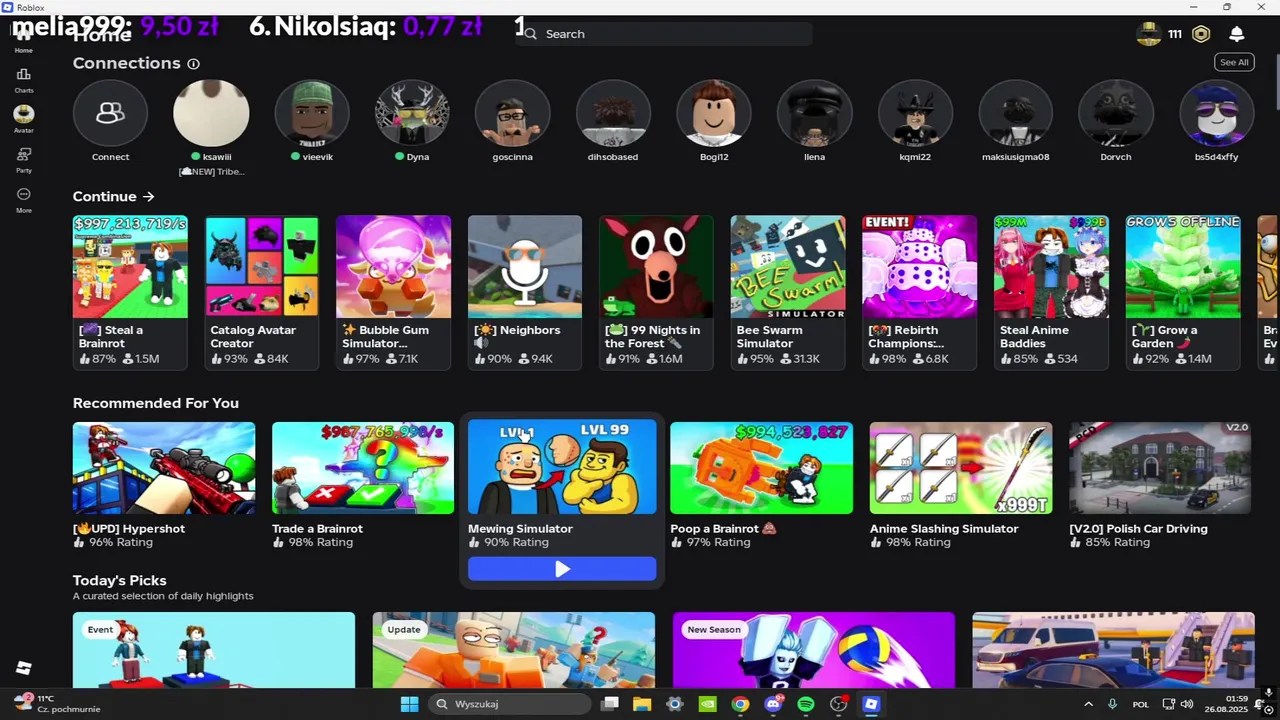Image resolution: width=1280 pixels, height=720 pixels.
Task: Expand the Continue section arrow
Action: pos(148,197)
